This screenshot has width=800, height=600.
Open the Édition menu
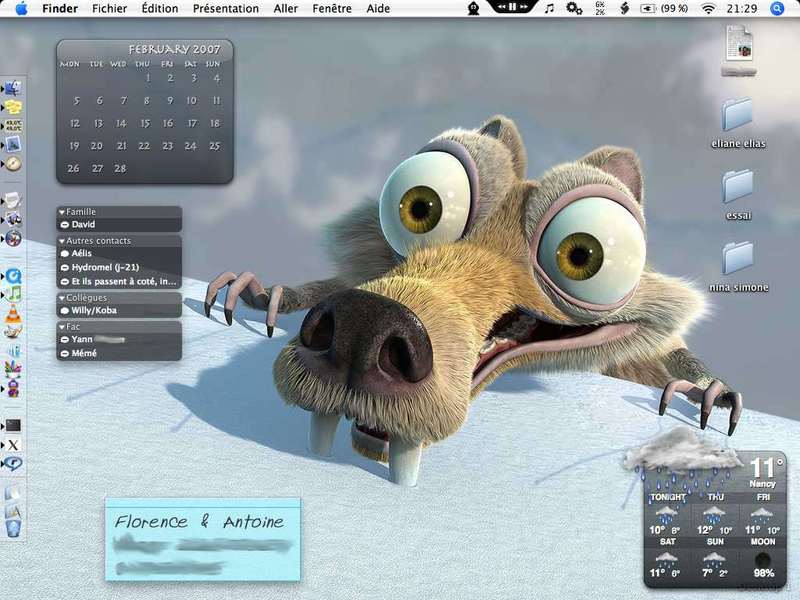click(x=160, y=8)
